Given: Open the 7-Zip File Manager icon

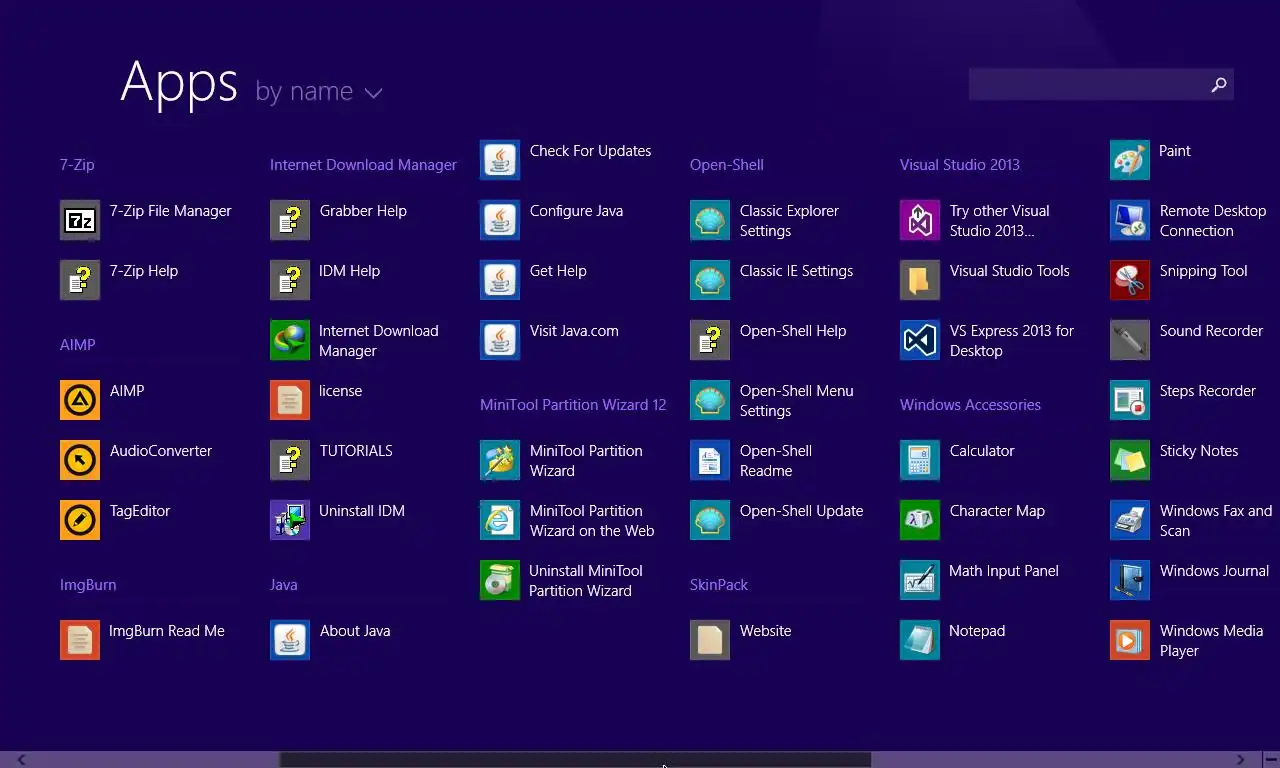Looking at the screenshot, I should tap(80, 220).
